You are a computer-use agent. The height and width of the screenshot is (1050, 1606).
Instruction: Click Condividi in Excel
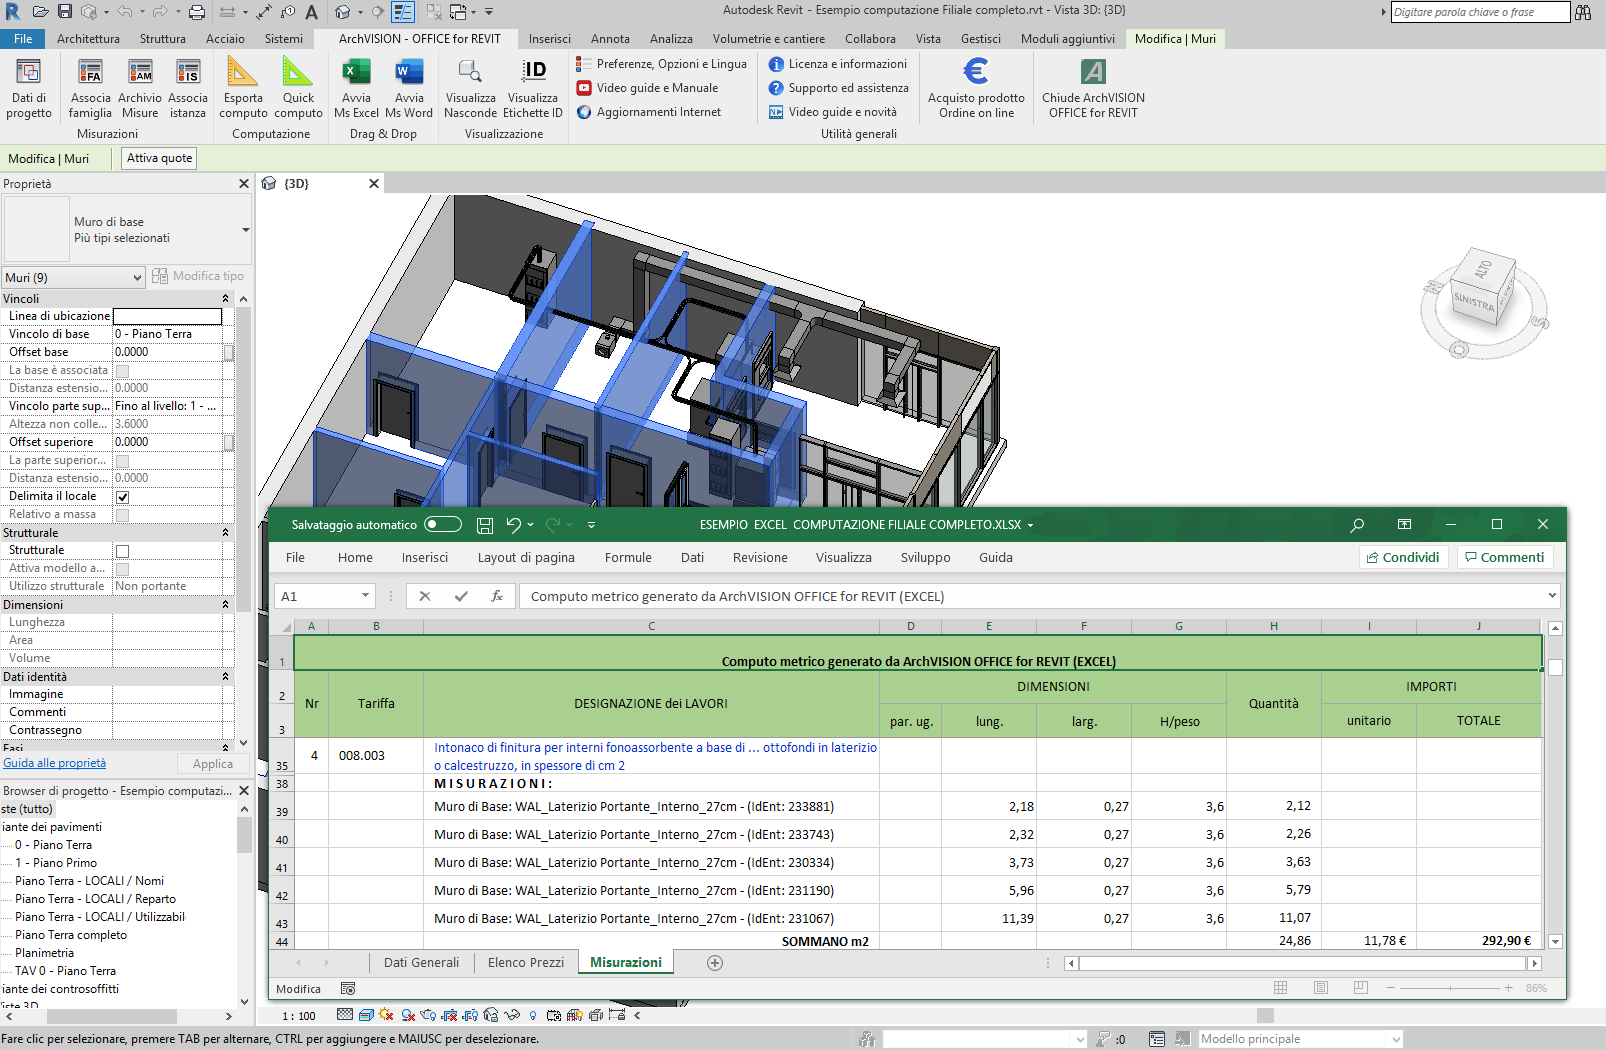1402,558
